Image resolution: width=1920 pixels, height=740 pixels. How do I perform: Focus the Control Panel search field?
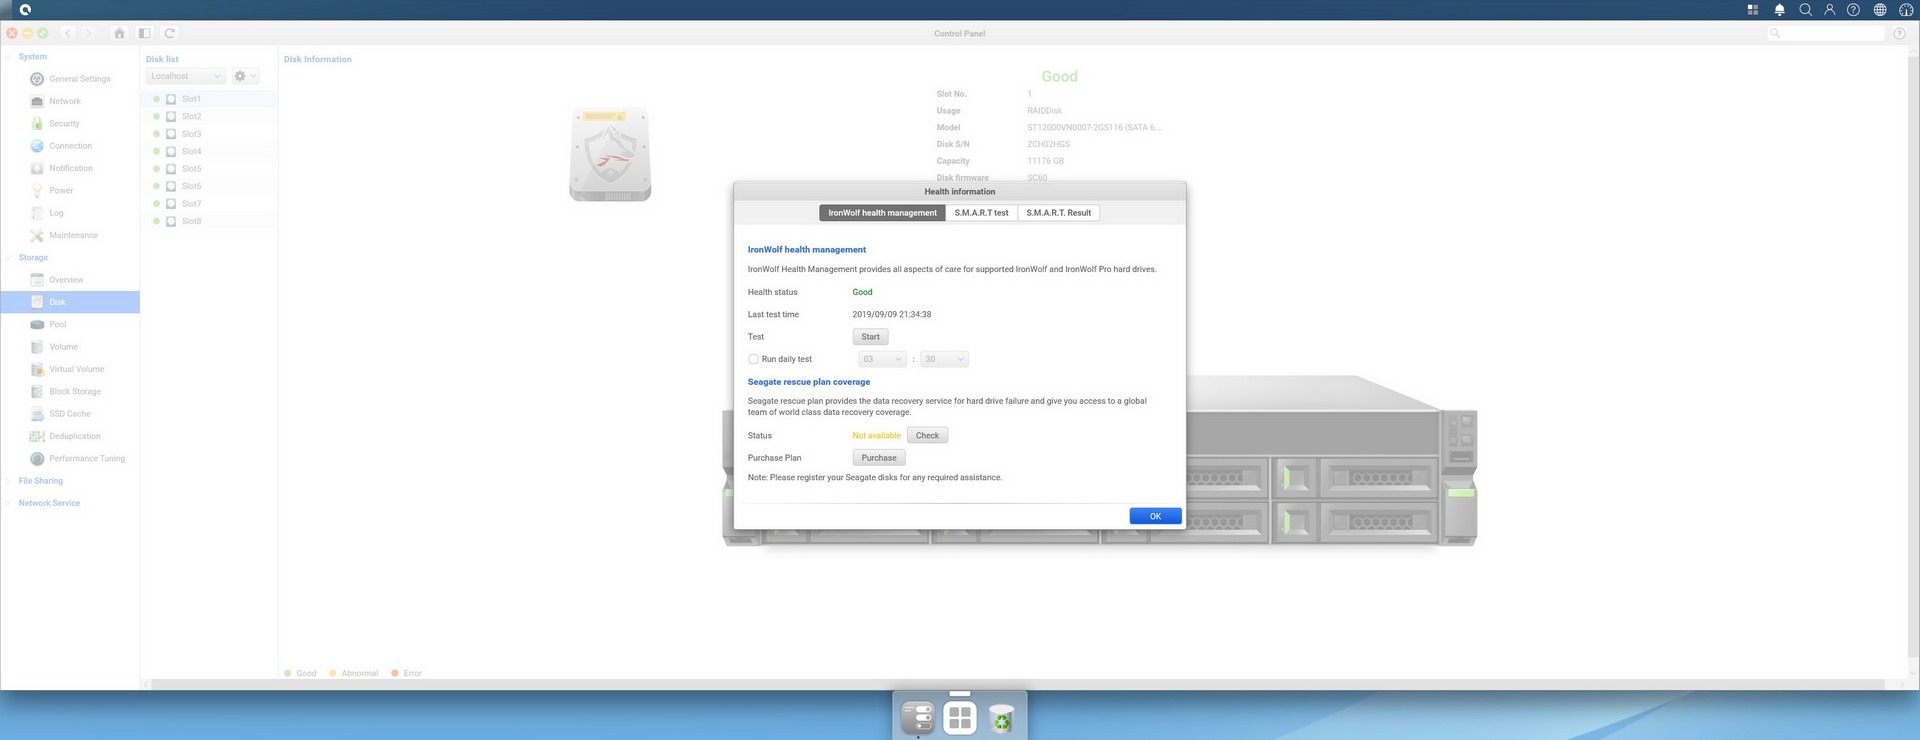click(1826, 33)
